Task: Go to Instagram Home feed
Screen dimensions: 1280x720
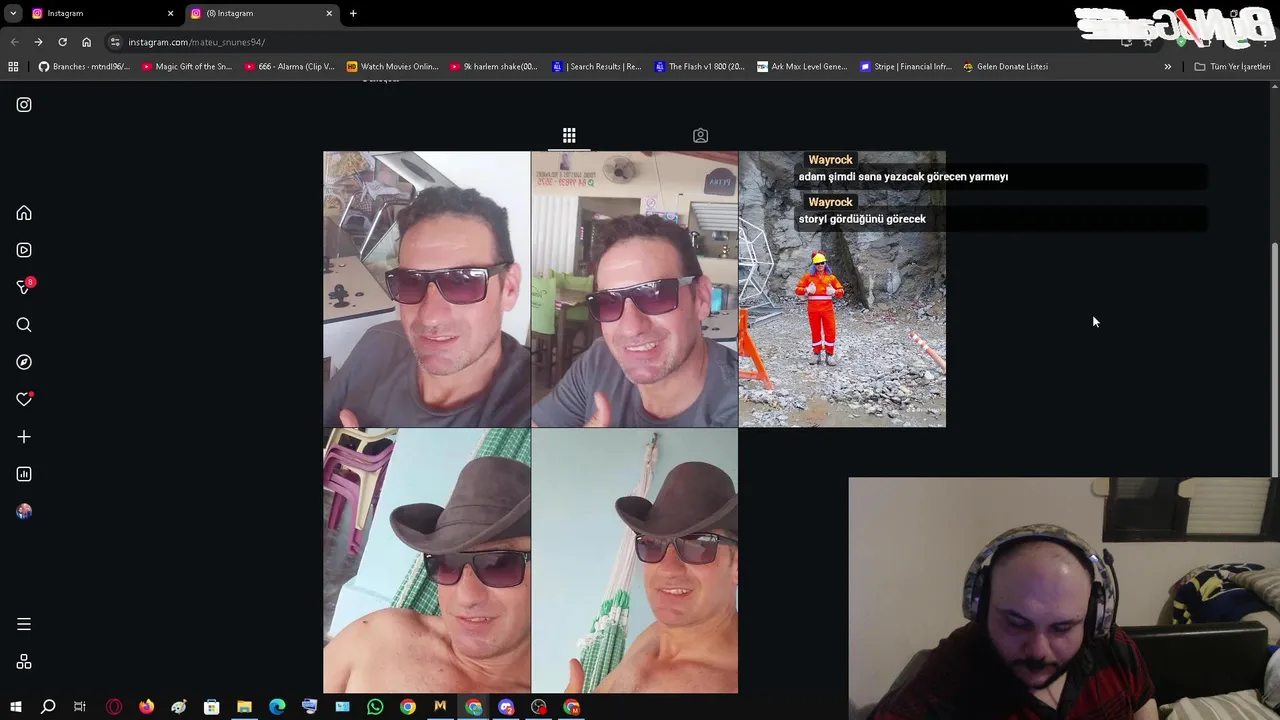Action: [24, 213]
